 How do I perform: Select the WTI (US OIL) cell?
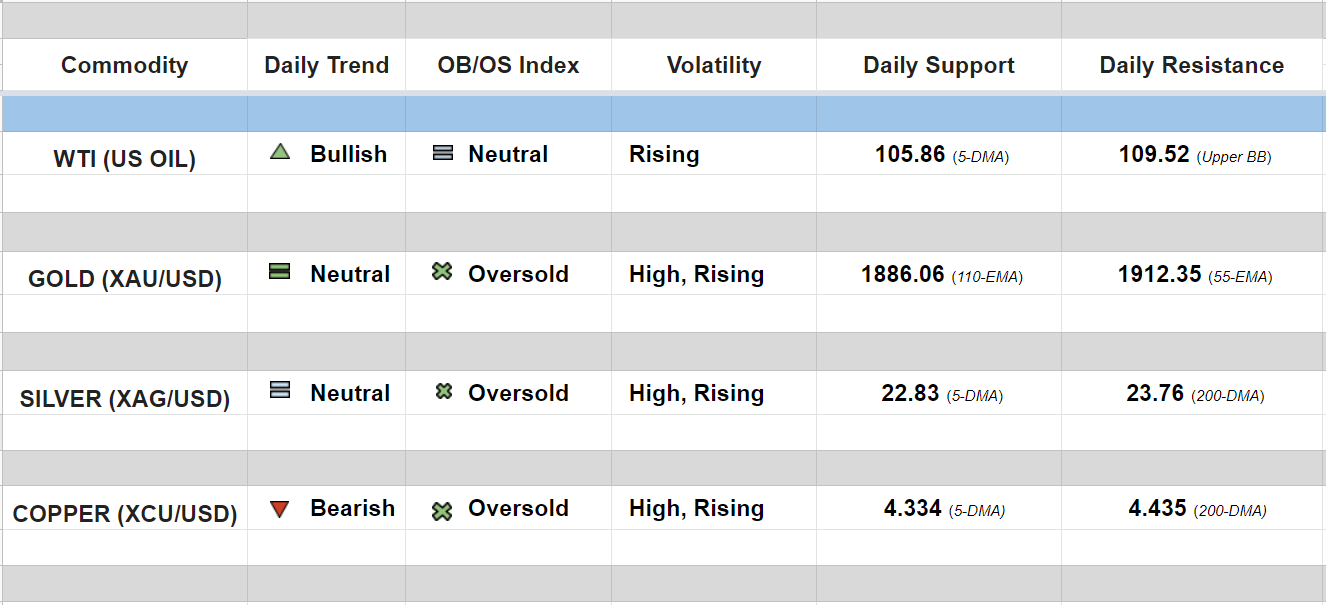(x=124, y=159)
